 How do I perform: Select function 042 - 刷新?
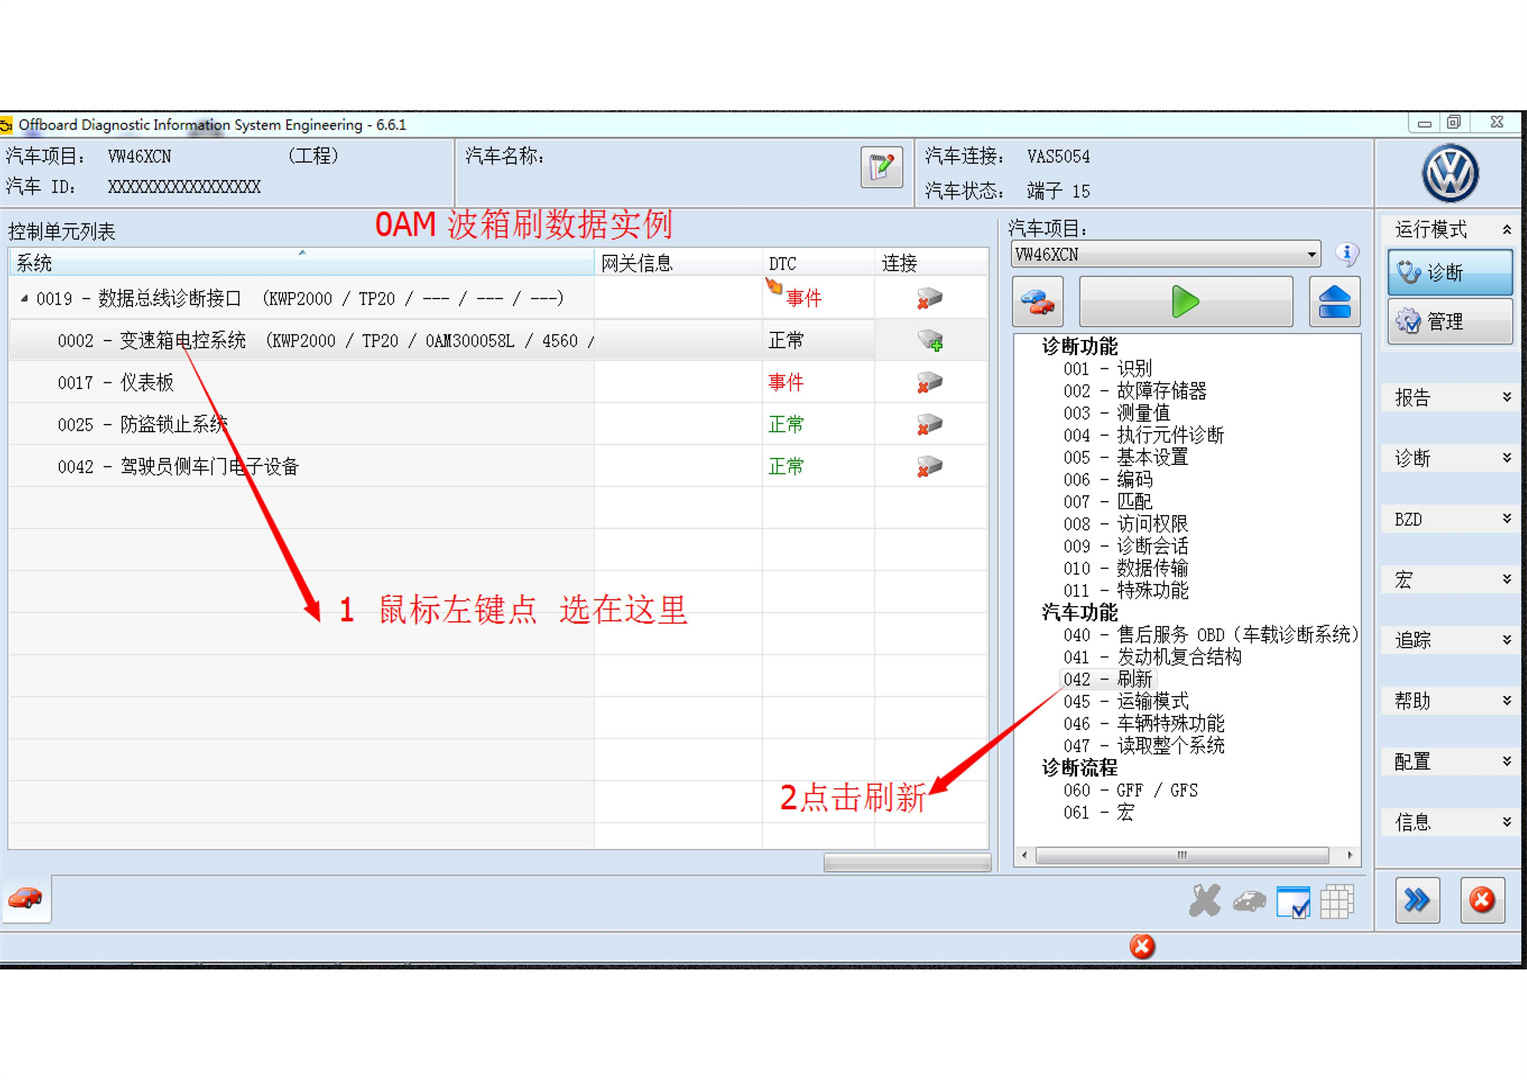coord(1107,679)
